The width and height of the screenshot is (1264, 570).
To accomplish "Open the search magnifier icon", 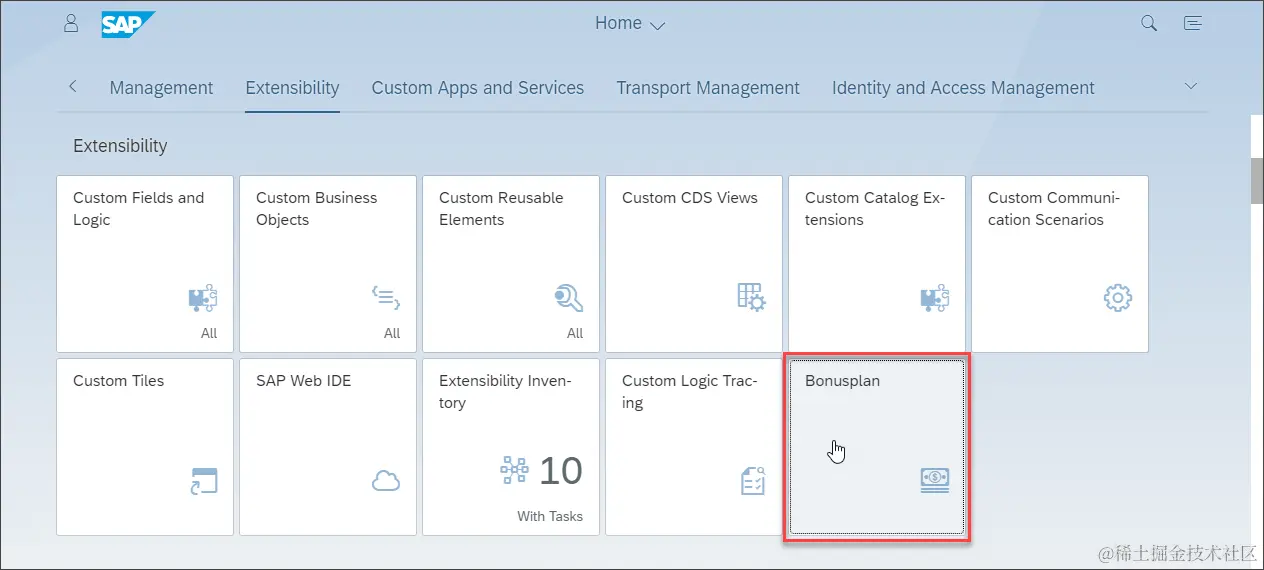I will pos(1149,23).
